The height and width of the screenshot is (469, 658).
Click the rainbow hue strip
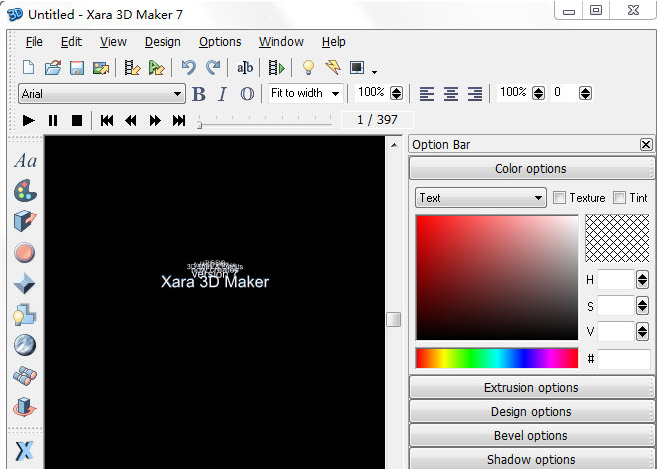497,358
